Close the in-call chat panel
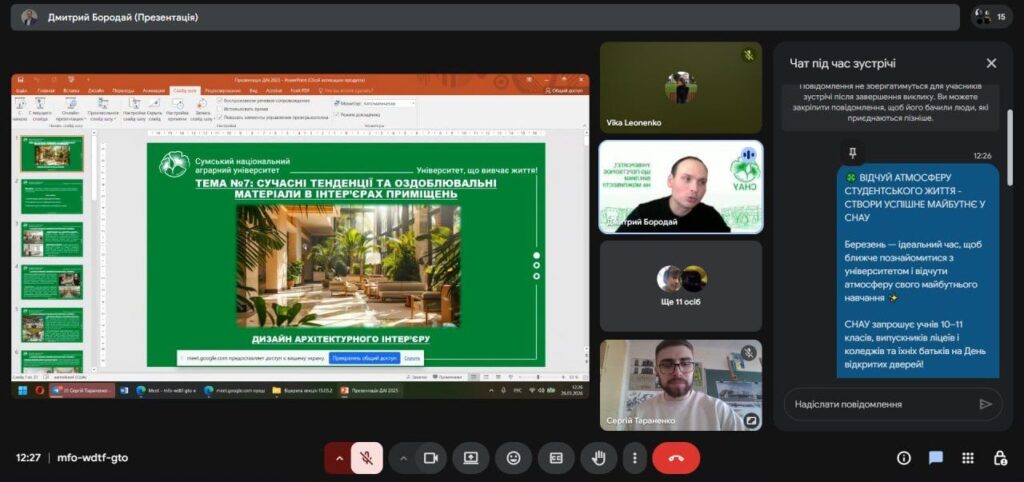The height and width of the screenshot is (482, 1024). point(991,63)
